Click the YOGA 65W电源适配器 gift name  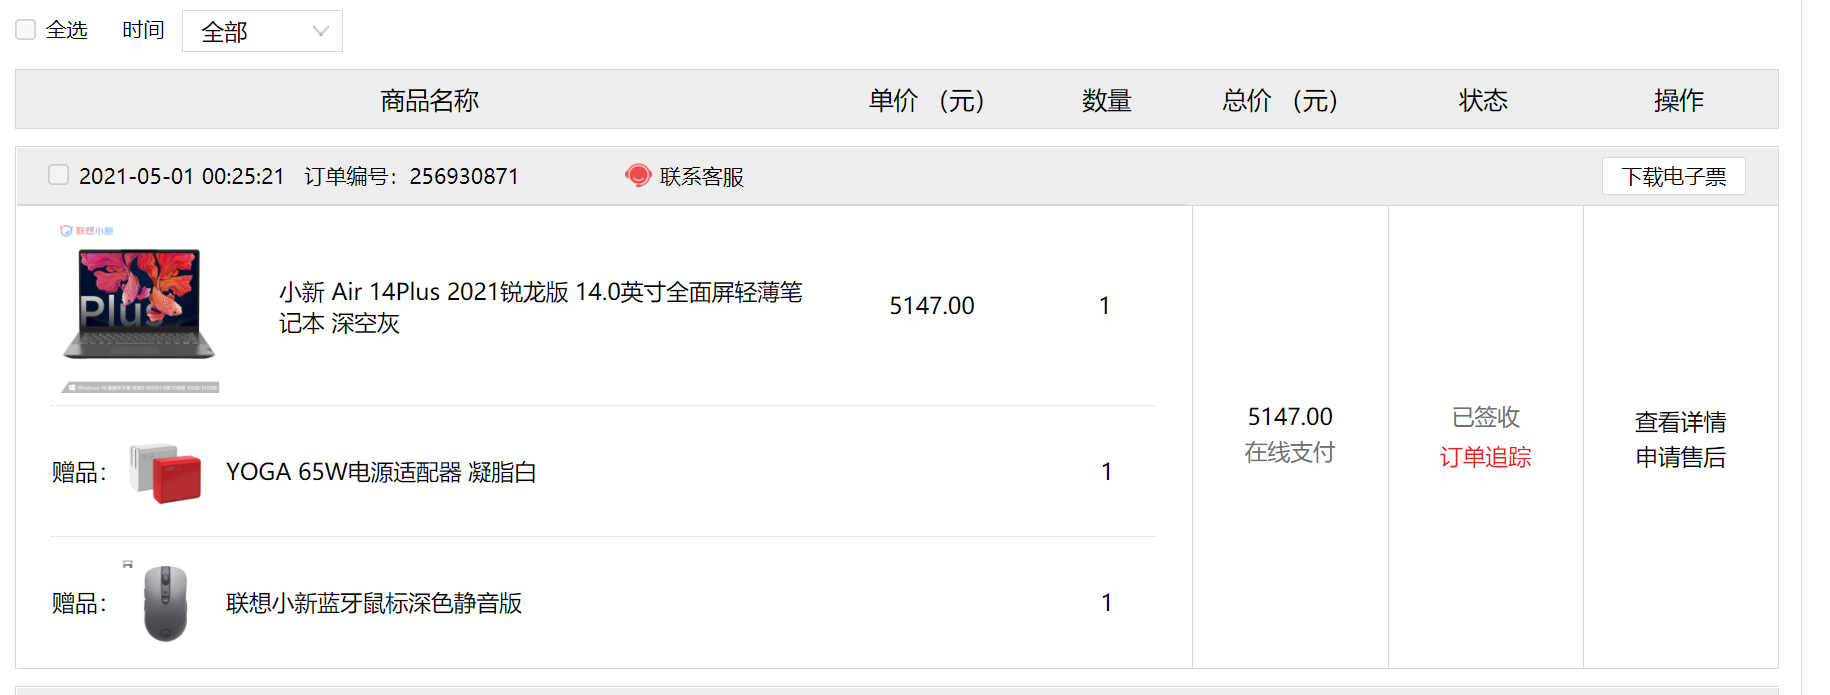(x=381, y=472)
